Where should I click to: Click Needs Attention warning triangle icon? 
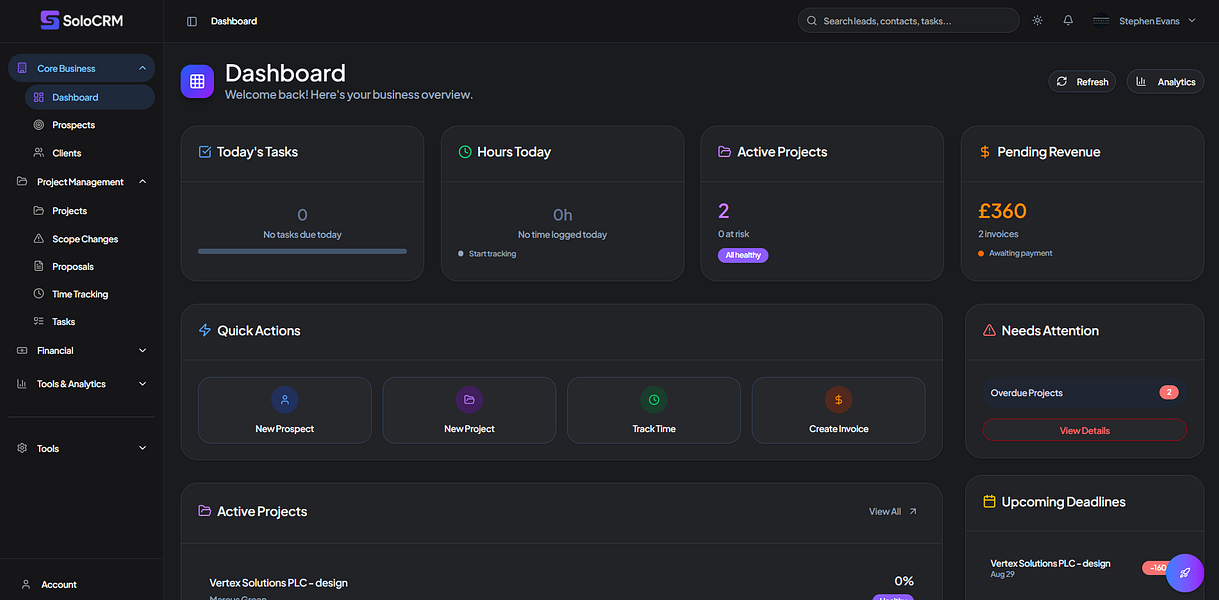(x=989, y=330)
